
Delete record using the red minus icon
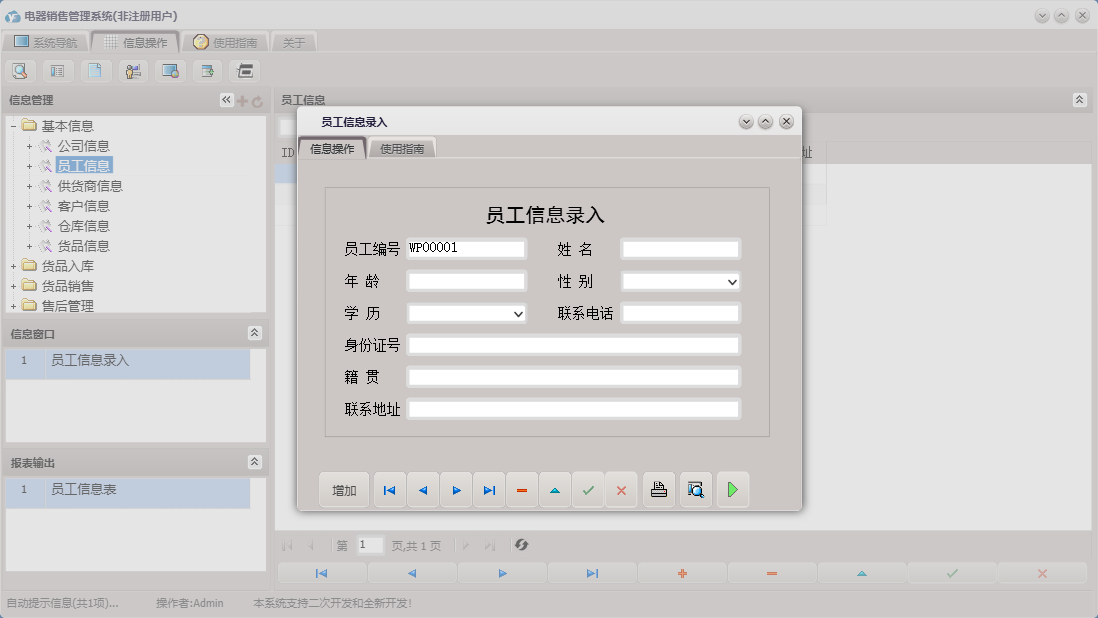coord(521,489)
